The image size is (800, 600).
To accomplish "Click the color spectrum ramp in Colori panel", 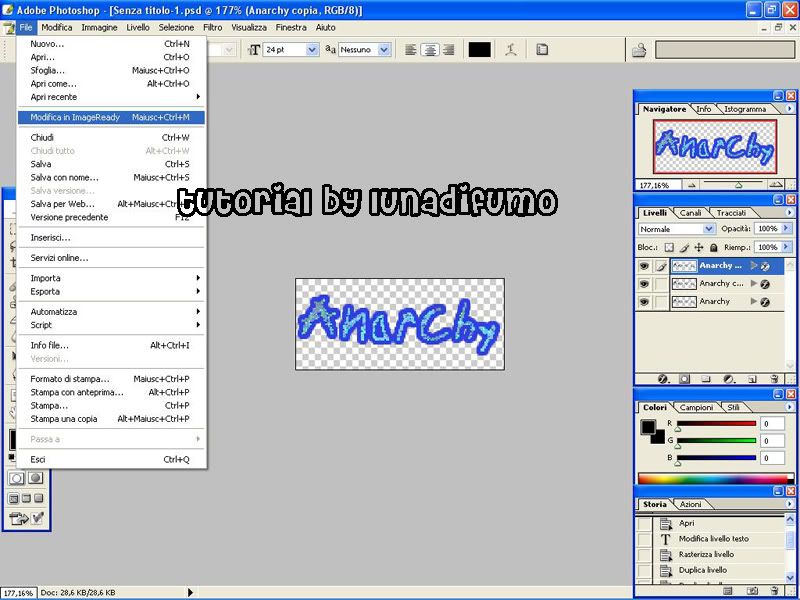I will click(716, 479).
